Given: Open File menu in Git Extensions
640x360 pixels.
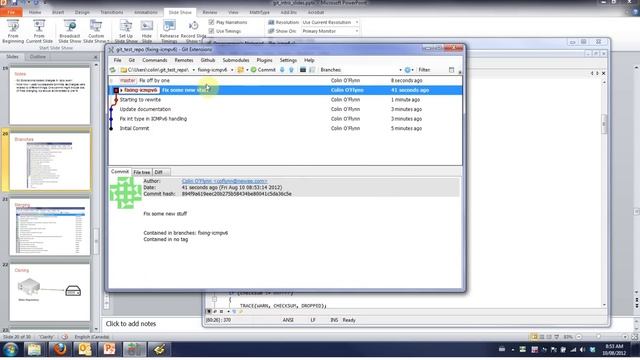Looking at the screenshot, I should (x=118, y=60).
